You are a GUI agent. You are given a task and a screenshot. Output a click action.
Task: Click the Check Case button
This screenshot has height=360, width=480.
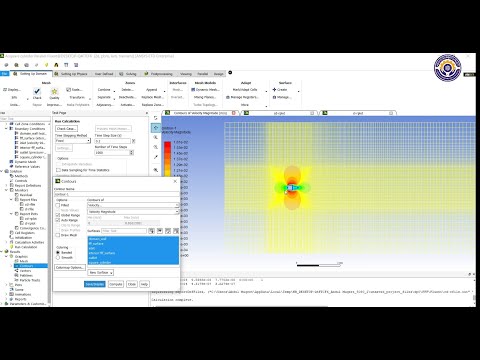tap(66, 129)
